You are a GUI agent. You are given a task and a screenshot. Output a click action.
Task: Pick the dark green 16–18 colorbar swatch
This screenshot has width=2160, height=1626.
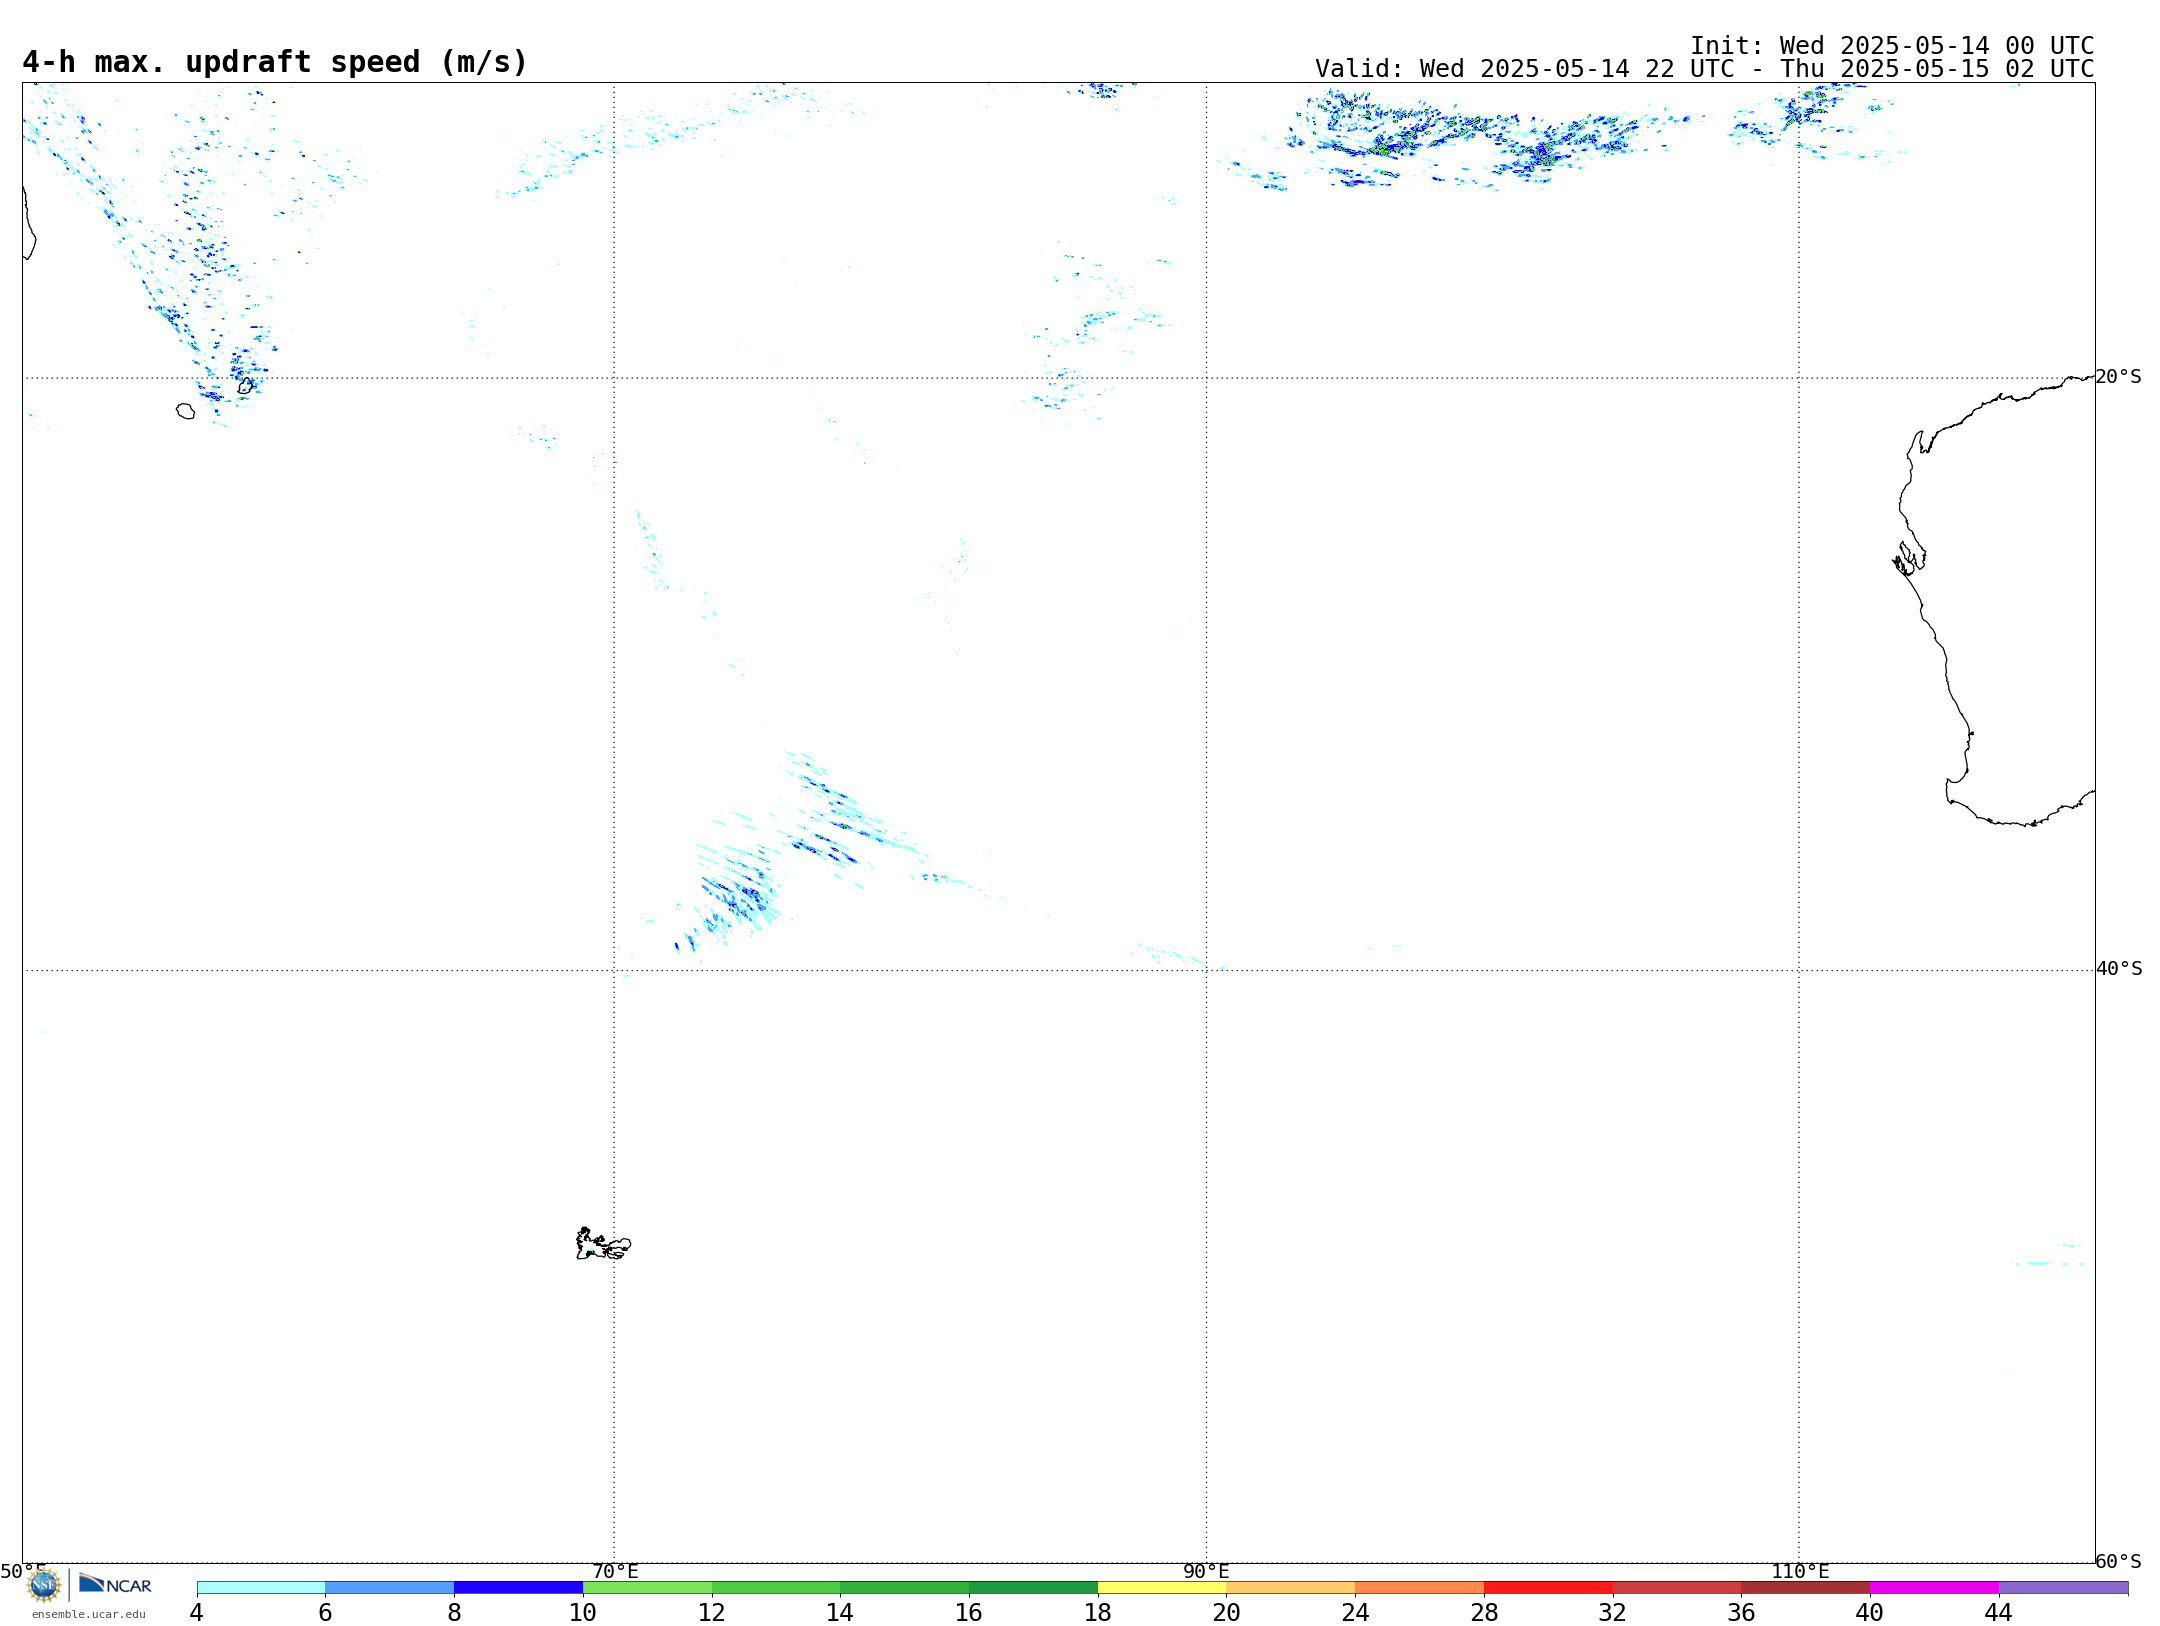1033,1588
